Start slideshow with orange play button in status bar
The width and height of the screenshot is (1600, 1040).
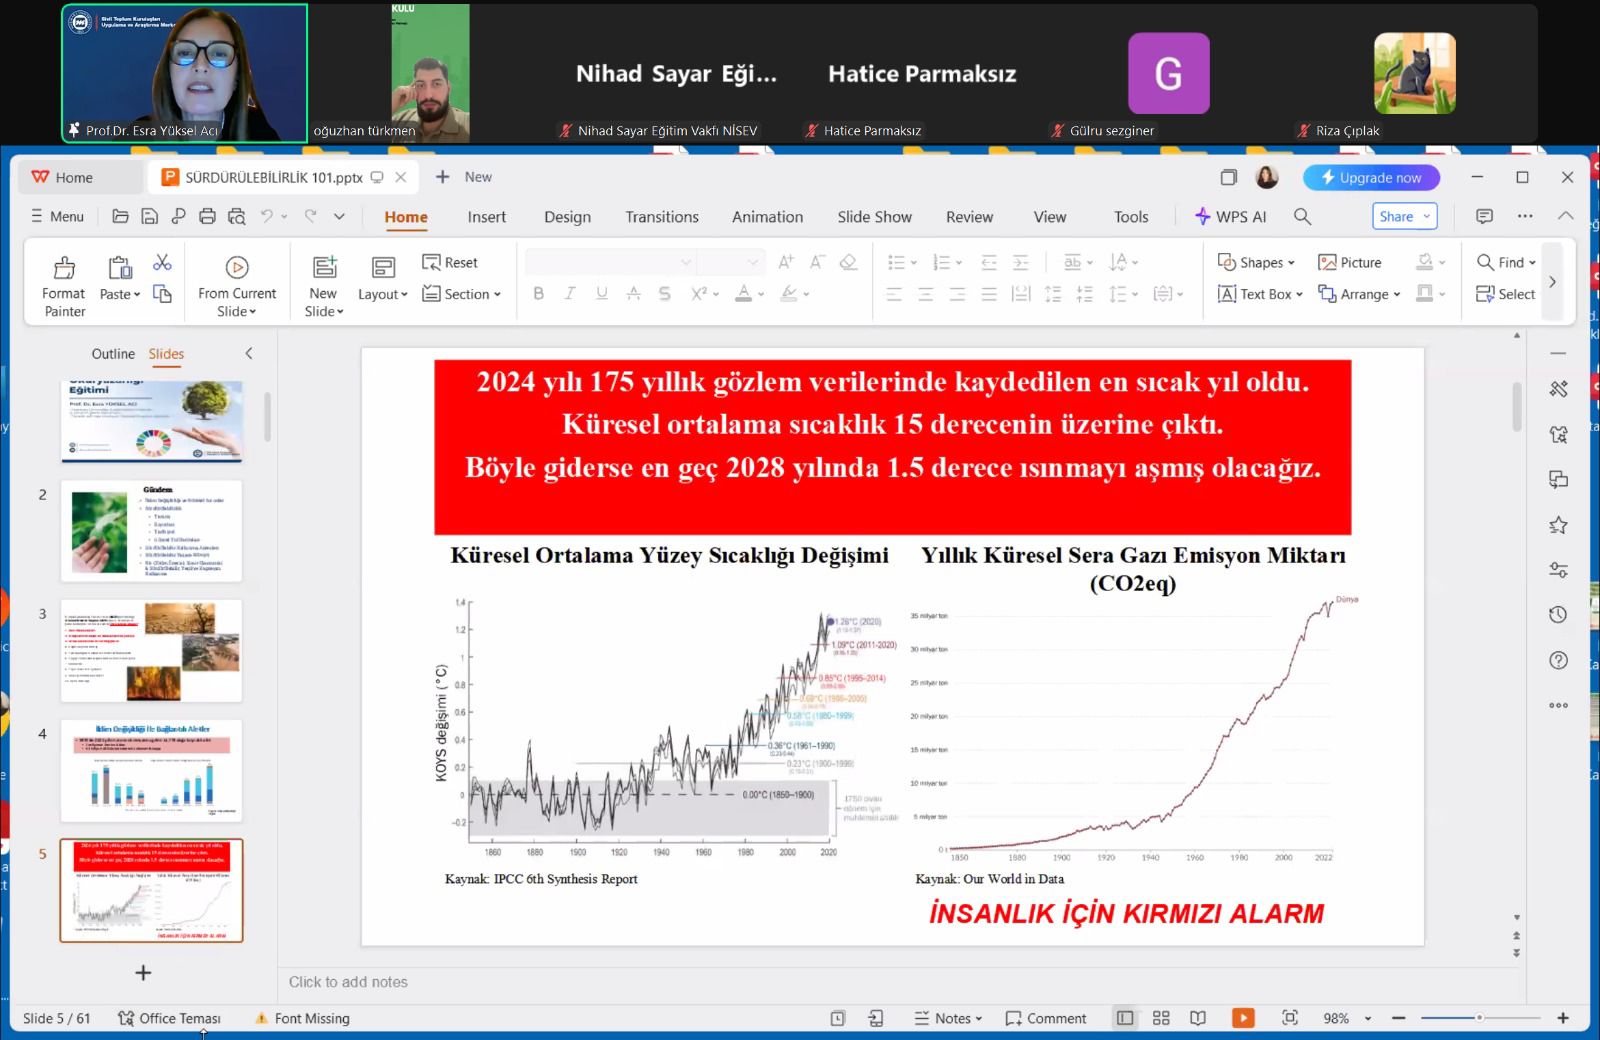pos(1243,1018)
